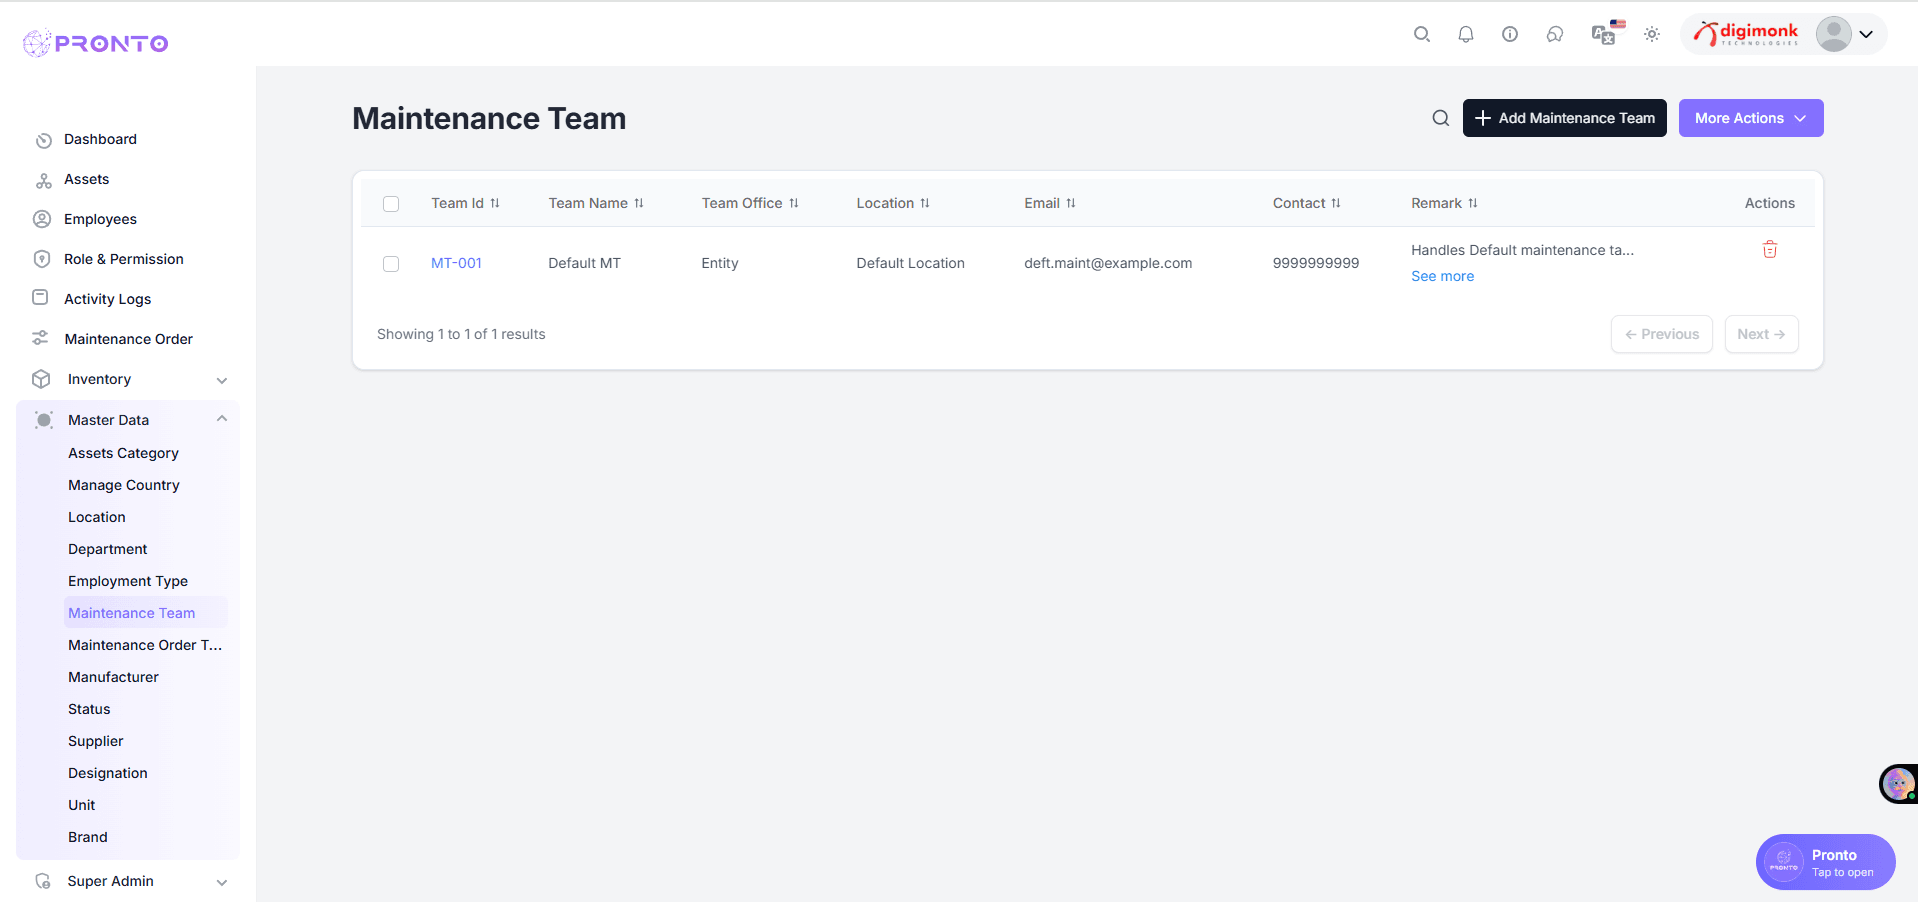Screen dimensions: 1918x902
Task: Open the More Actions dropdown
Action: (1750, 118)
